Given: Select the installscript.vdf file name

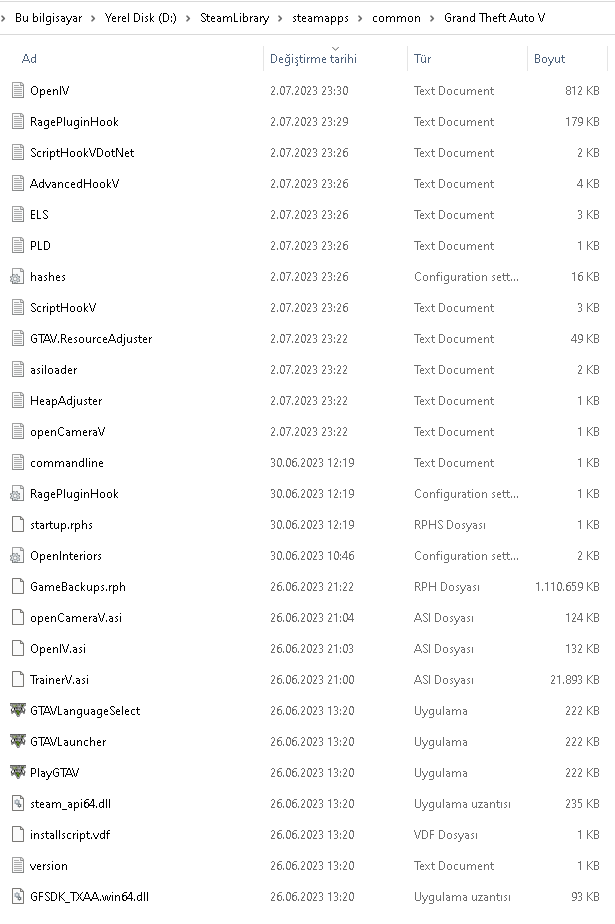Looking at the screenshot, I should [70, 835].
